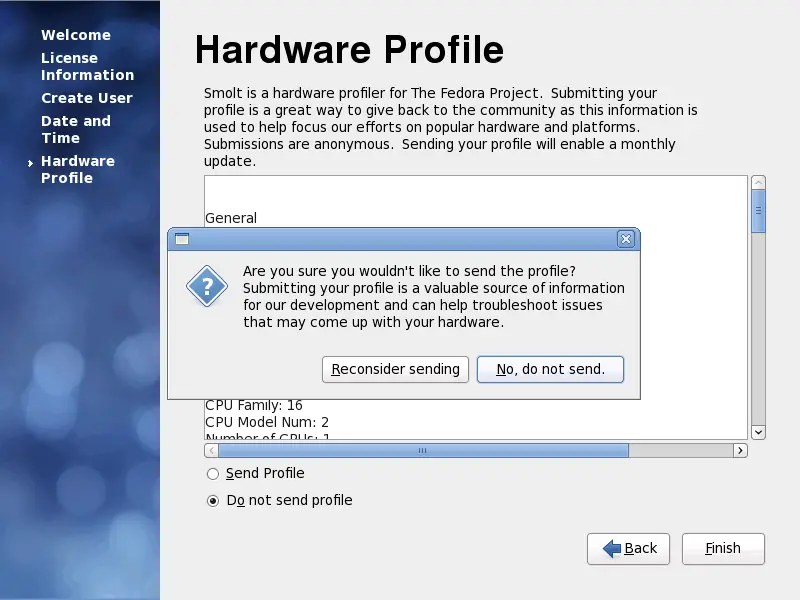Click the Finish button
Screen dimensions: 800x600
coord(723,548)
